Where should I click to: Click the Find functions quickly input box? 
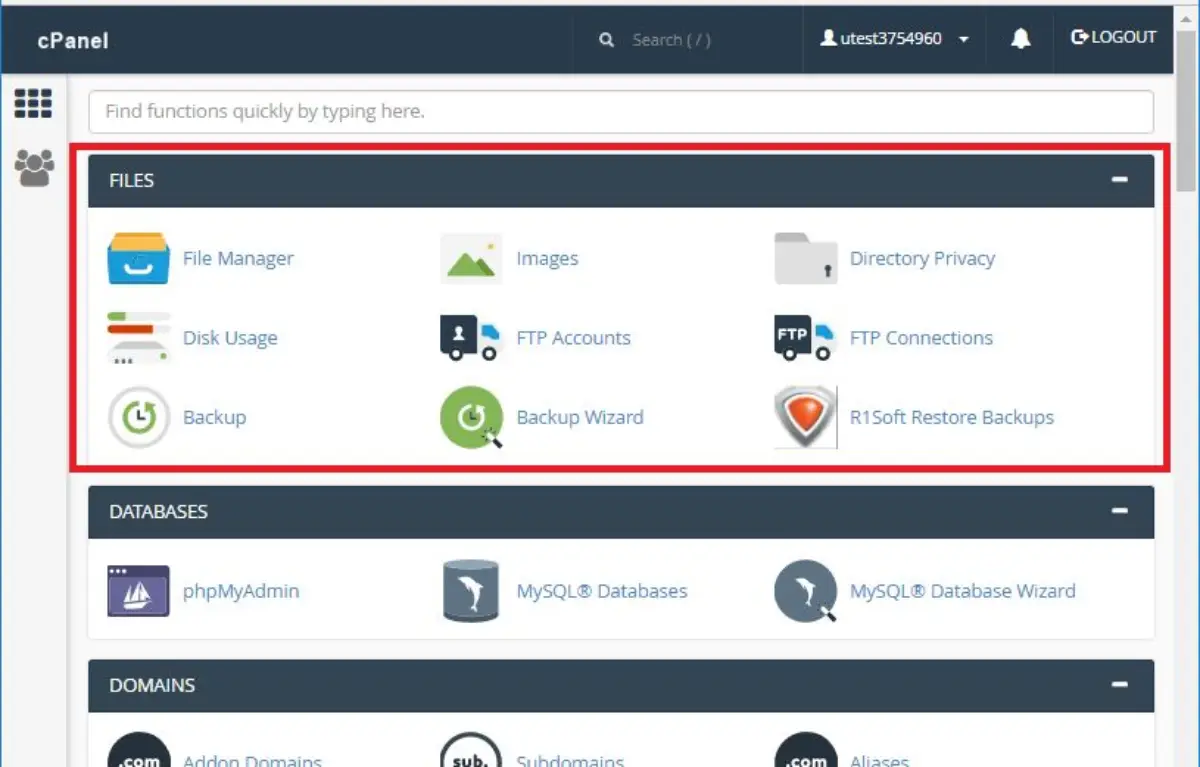tap(621, 112)
